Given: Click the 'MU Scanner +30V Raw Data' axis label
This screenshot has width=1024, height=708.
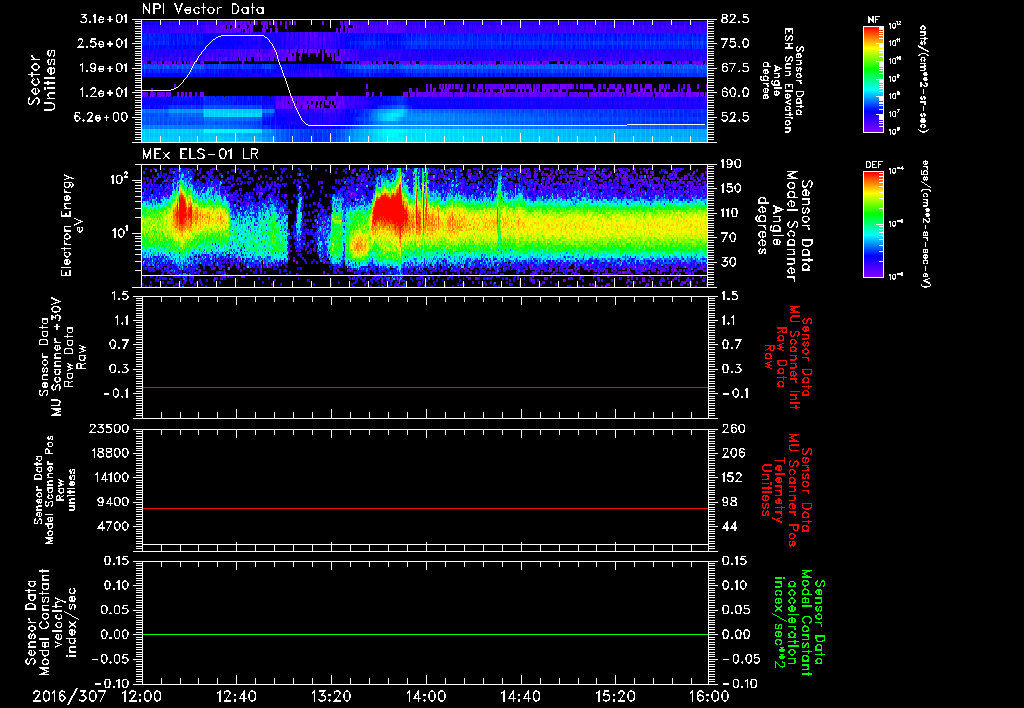Looking at the screenshot, I should point(63,358).
